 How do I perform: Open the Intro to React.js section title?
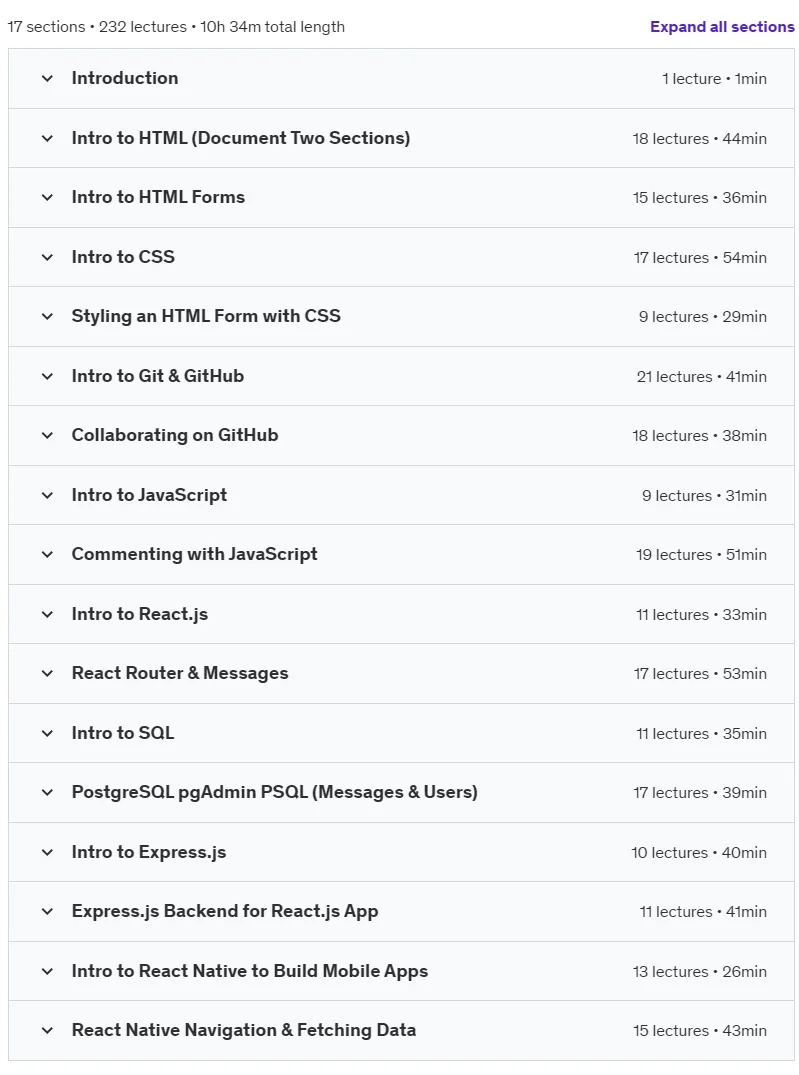pyautogui.click(x=139, y=614)
